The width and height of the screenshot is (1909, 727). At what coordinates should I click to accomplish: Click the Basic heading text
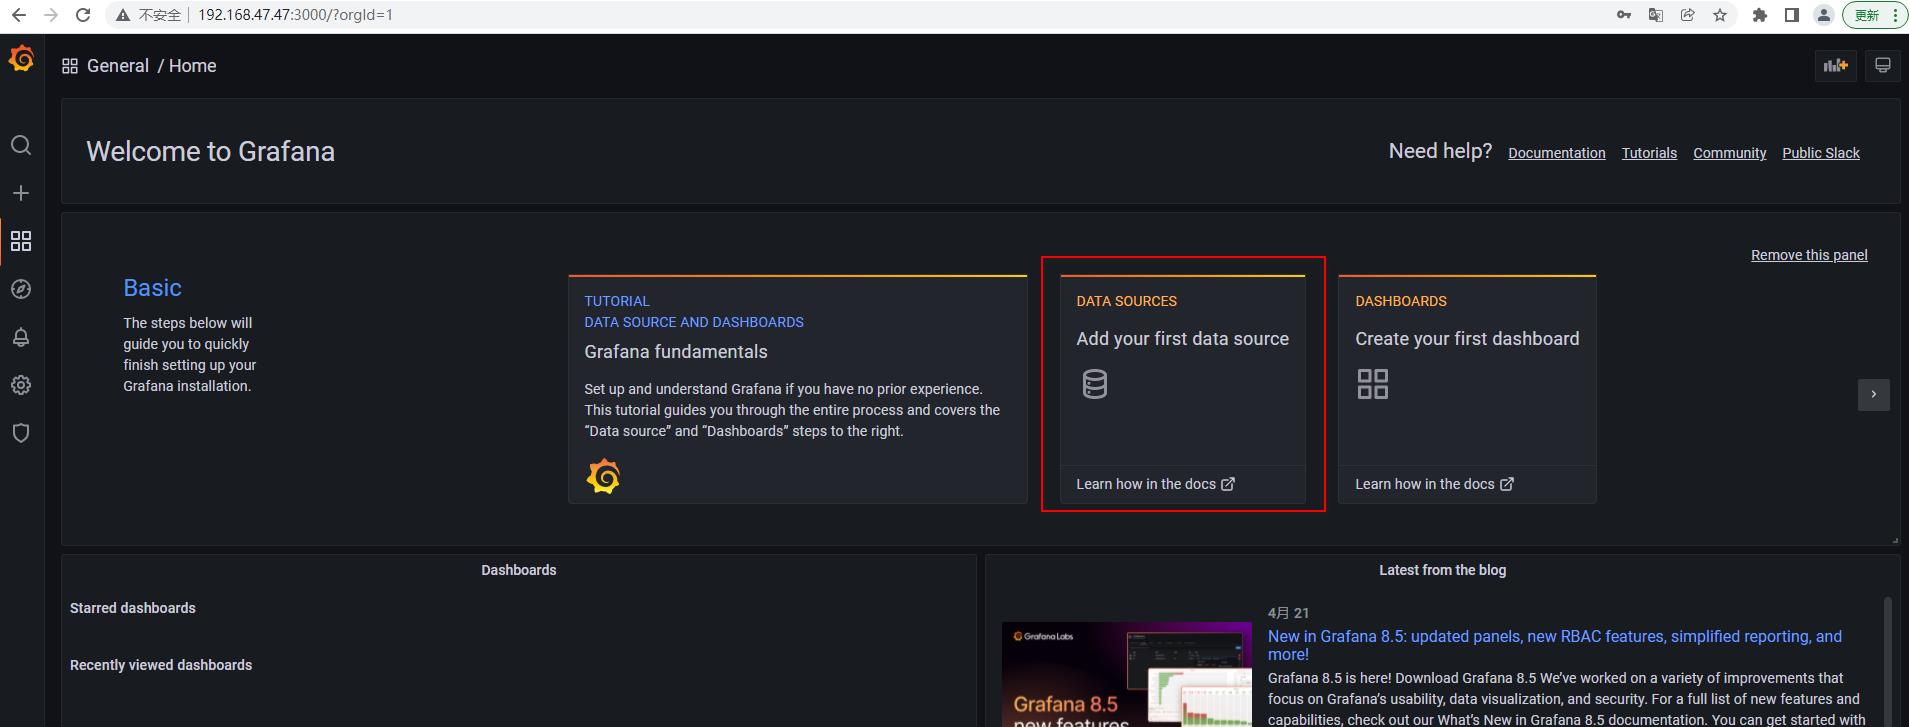[152, 288]
